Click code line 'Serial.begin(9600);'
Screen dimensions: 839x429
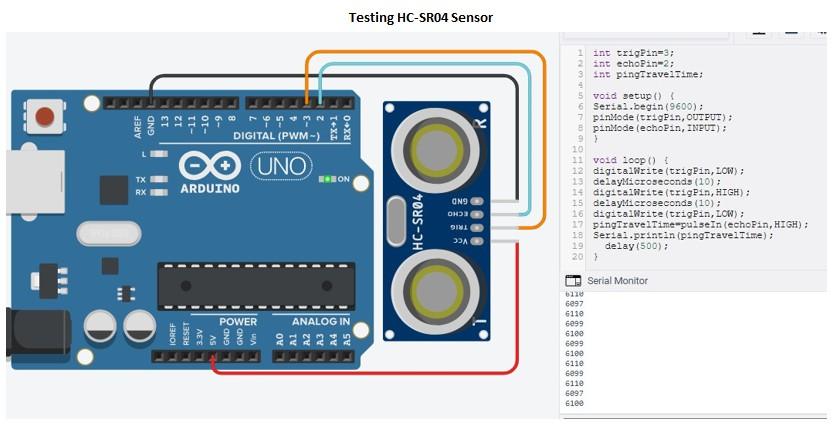tap(648, 106)
